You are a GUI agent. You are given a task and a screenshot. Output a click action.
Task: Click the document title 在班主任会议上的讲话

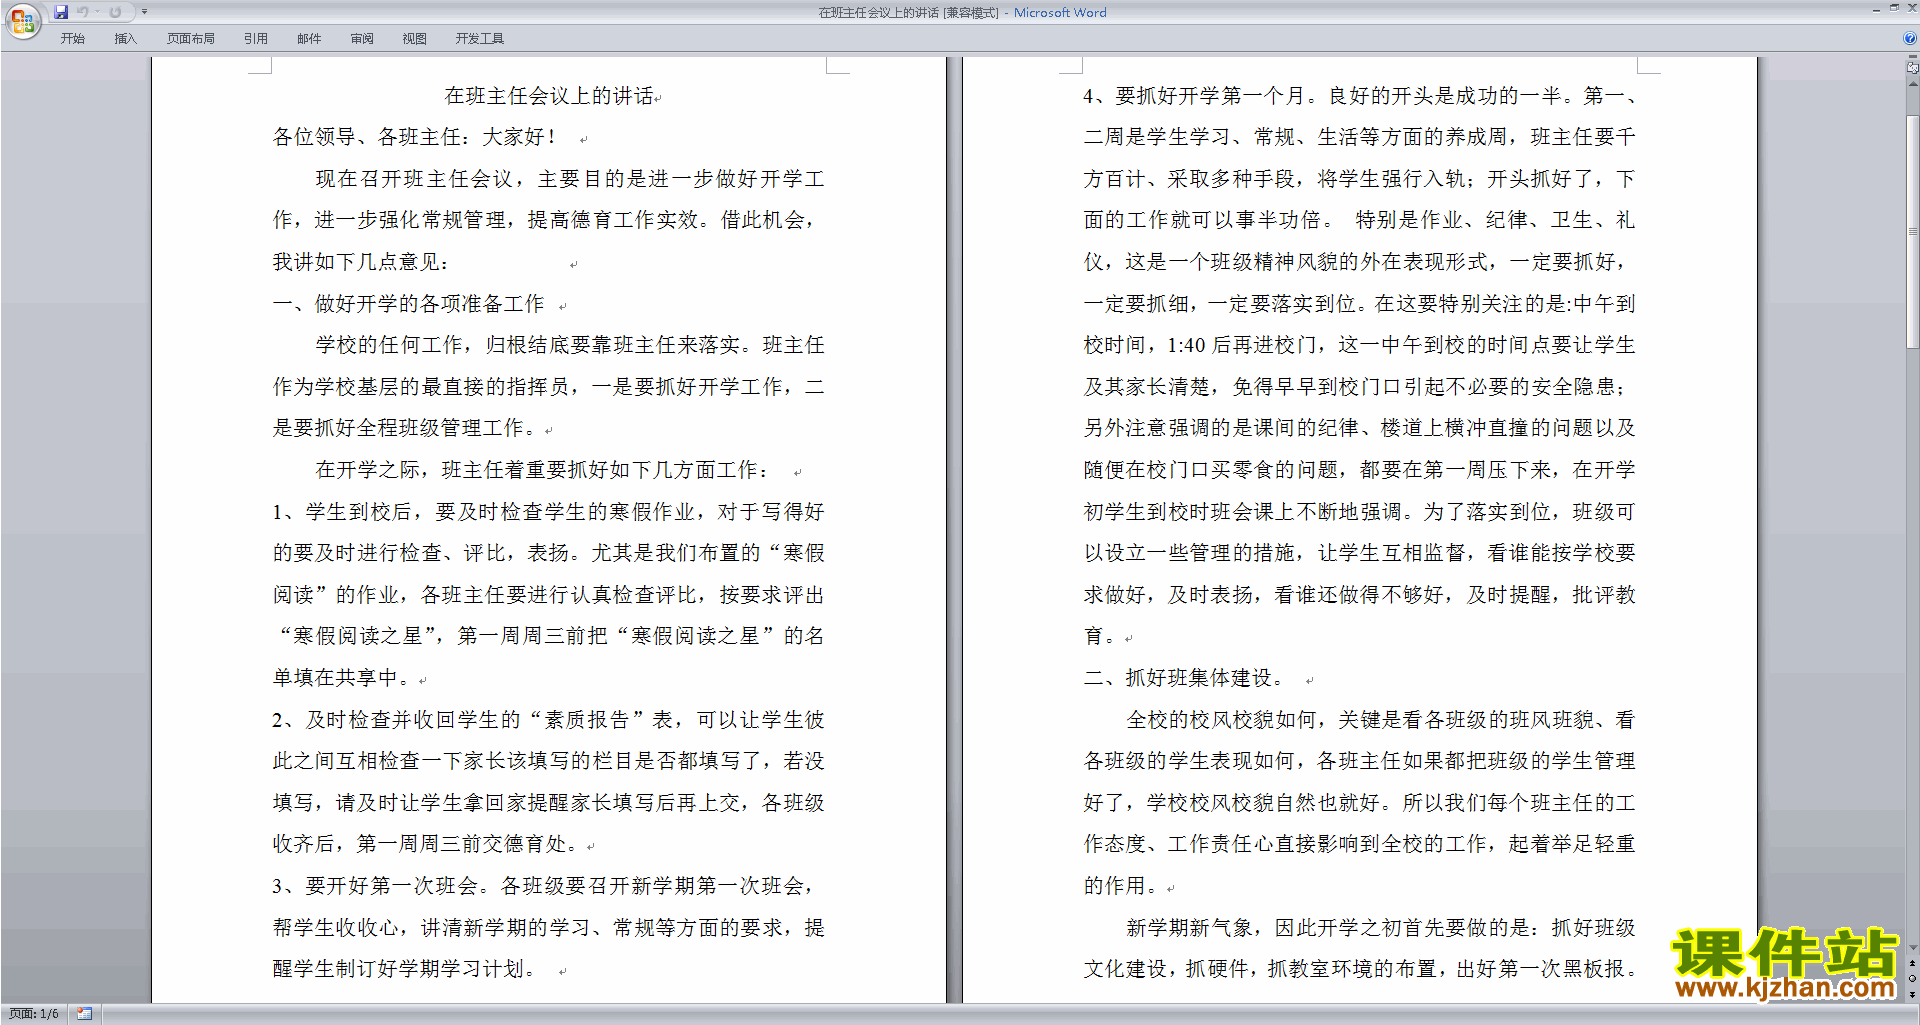549,96
